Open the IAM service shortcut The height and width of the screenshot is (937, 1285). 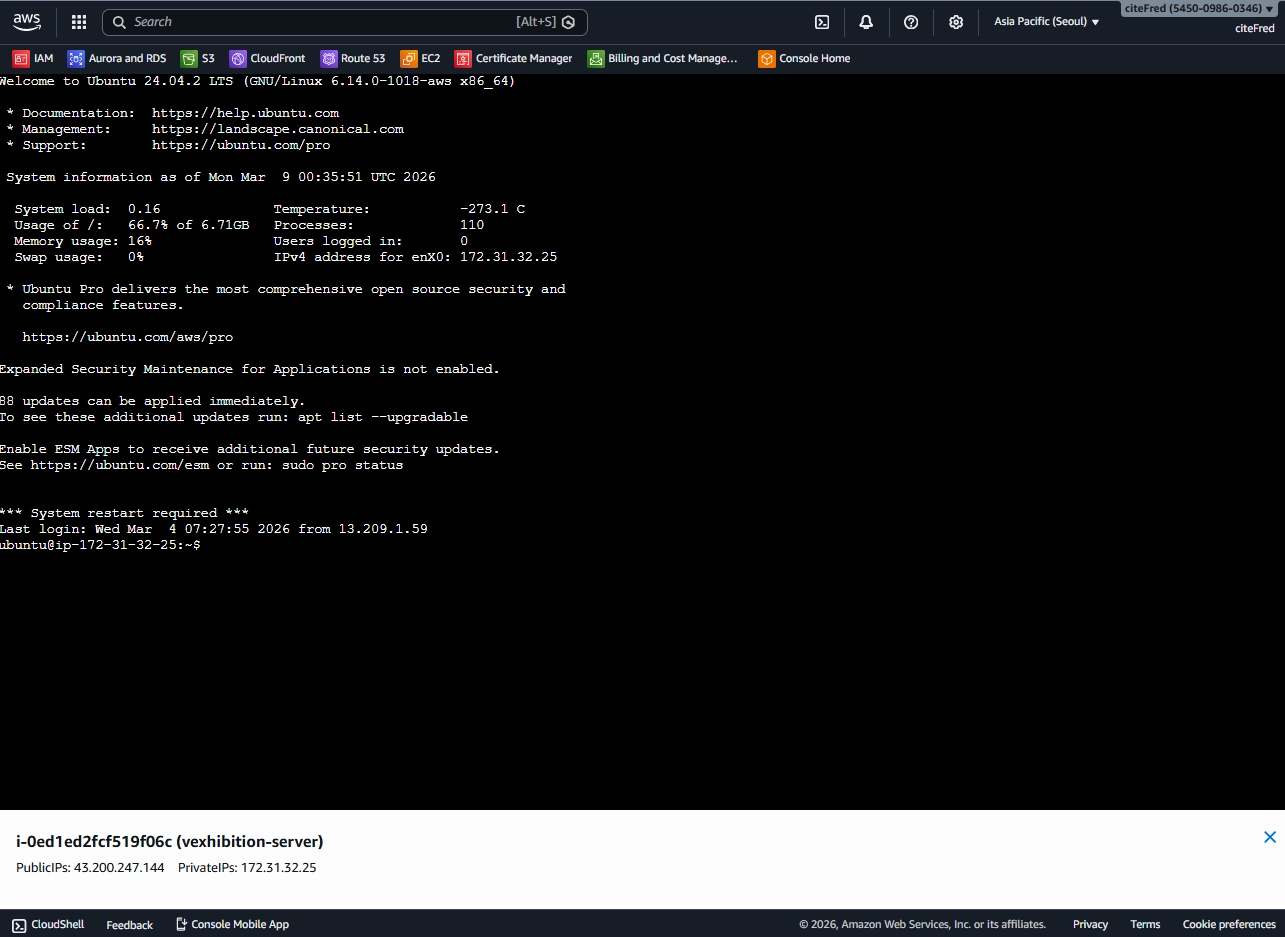coord(33,59)
